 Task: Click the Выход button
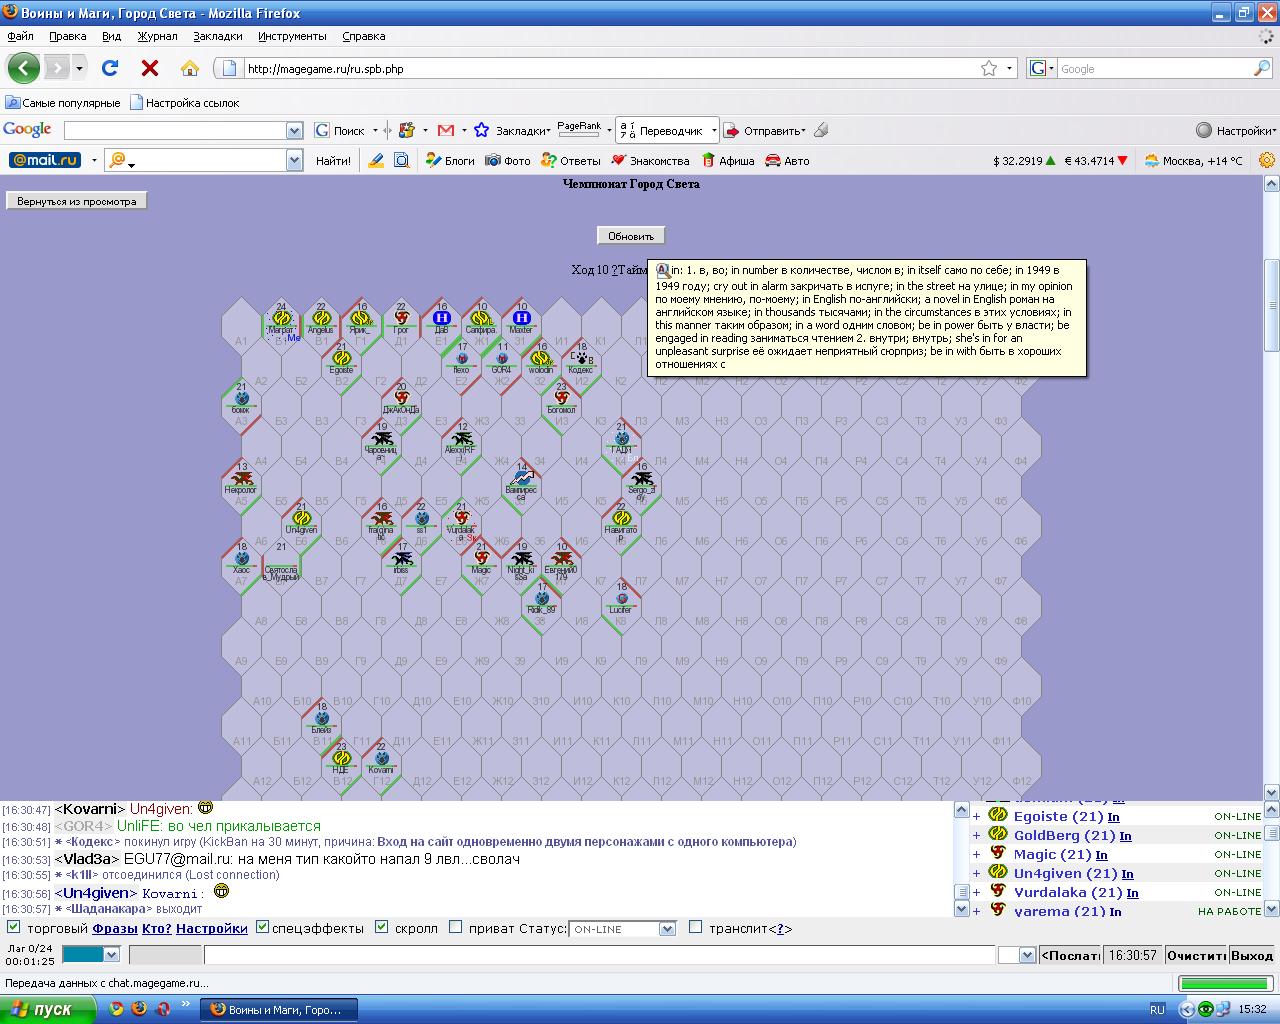[1252, 955]
